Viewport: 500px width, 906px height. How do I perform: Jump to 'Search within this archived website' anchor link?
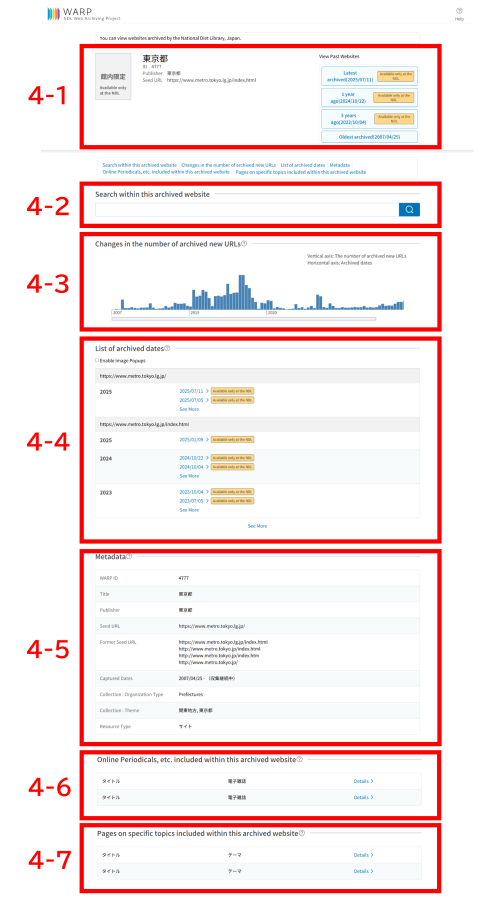tap(139, 165)
